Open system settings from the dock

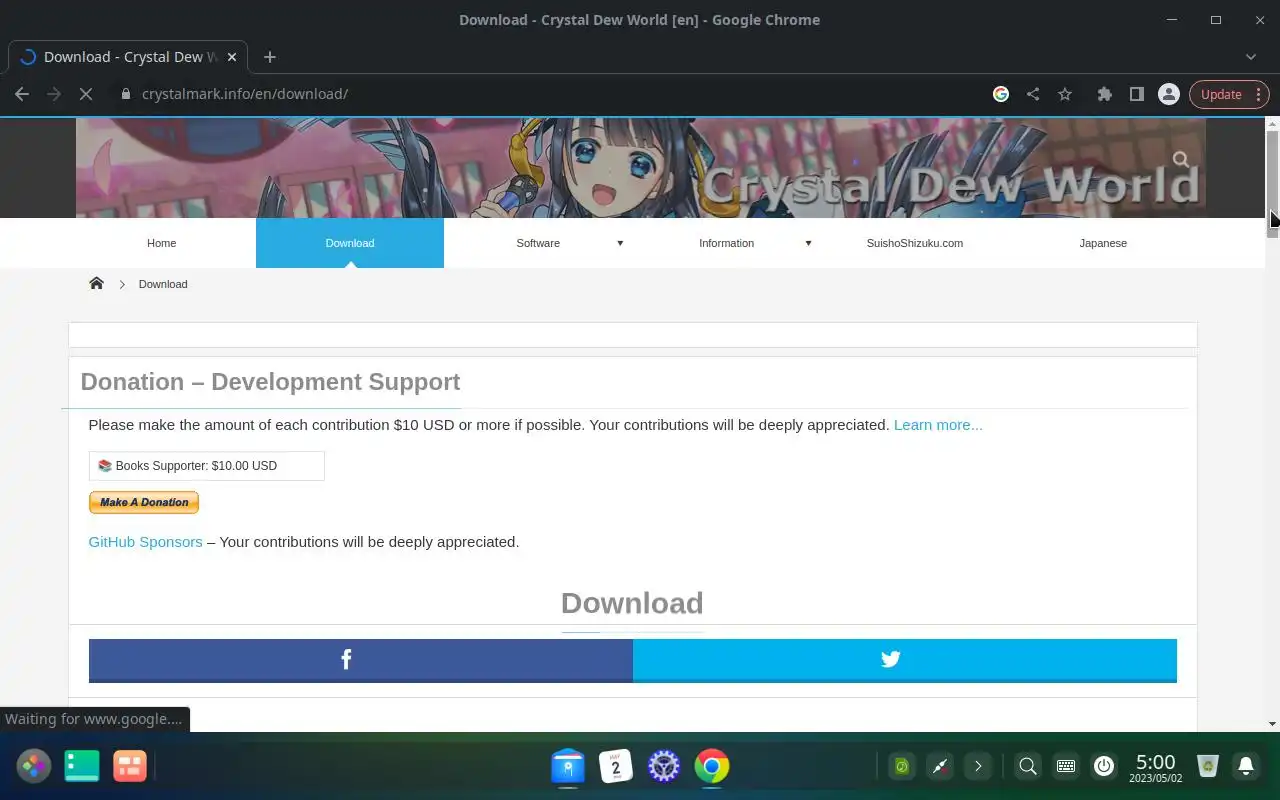pos(664,766)
